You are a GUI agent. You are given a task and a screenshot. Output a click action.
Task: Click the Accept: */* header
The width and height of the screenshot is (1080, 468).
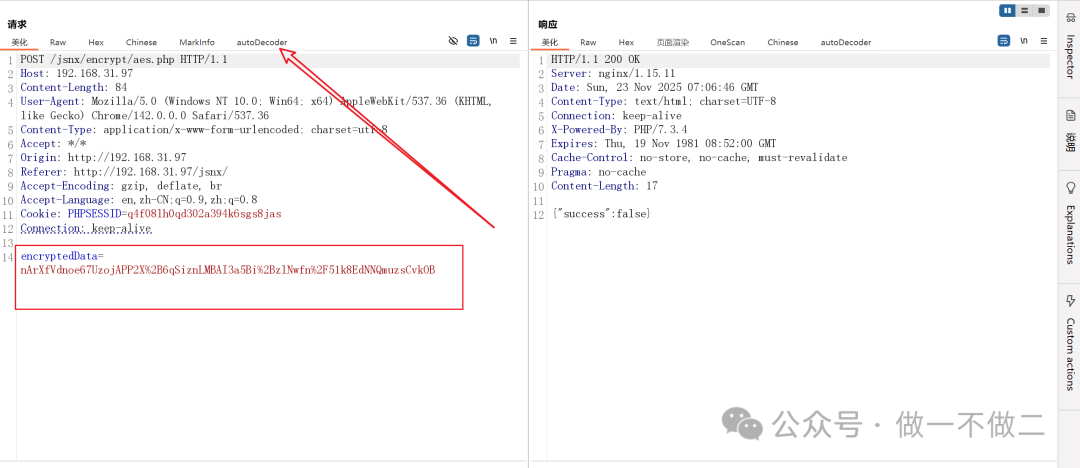53,144
